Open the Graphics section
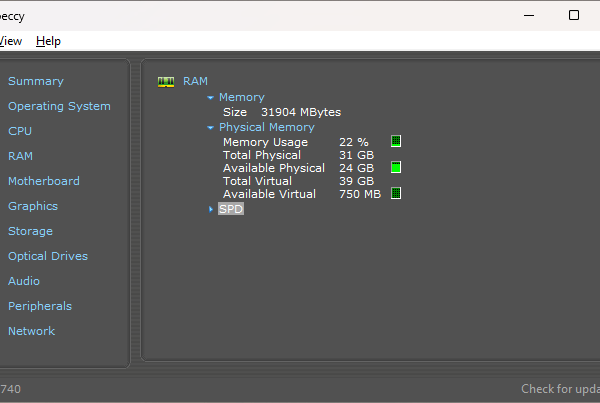The image size is (600, 403). [x=33, y=206]
